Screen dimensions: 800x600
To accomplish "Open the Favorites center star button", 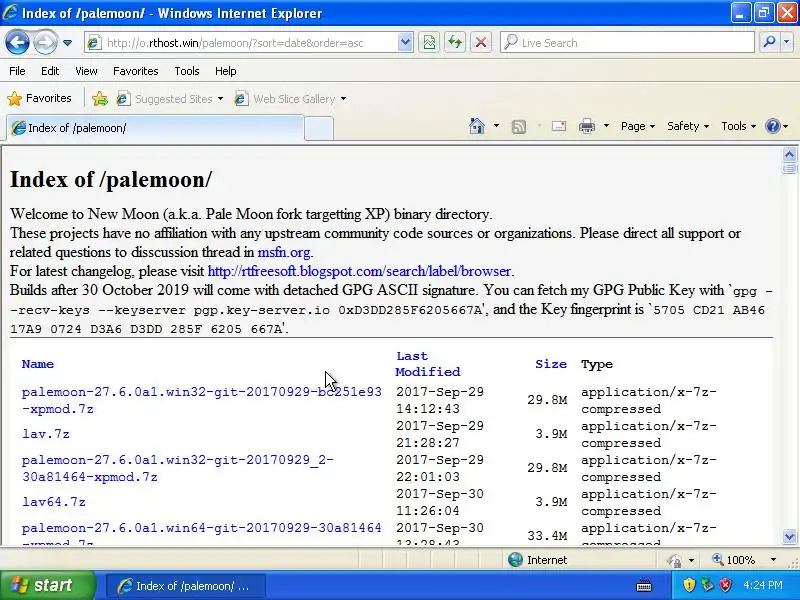I will 40,98.
